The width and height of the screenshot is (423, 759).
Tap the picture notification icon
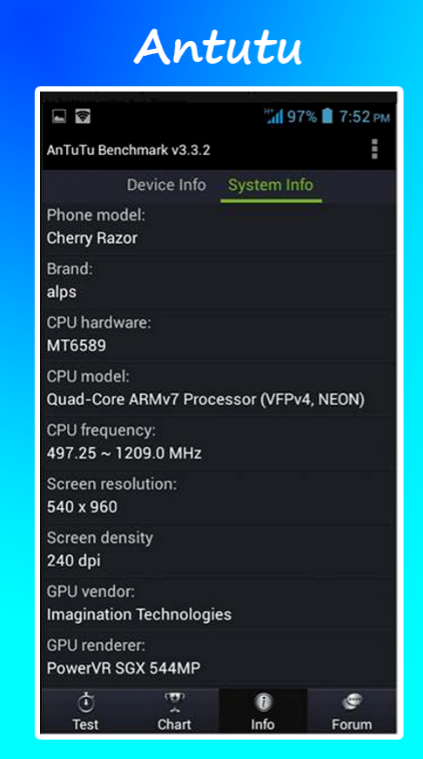tap(59, 116)
